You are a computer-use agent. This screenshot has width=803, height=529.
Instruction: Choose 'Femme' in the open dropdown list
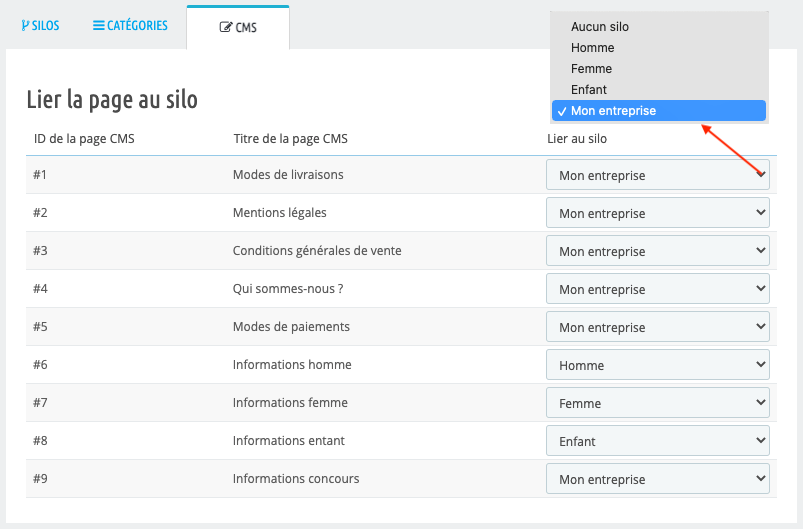pyautogui.click(x=659, y=69)
